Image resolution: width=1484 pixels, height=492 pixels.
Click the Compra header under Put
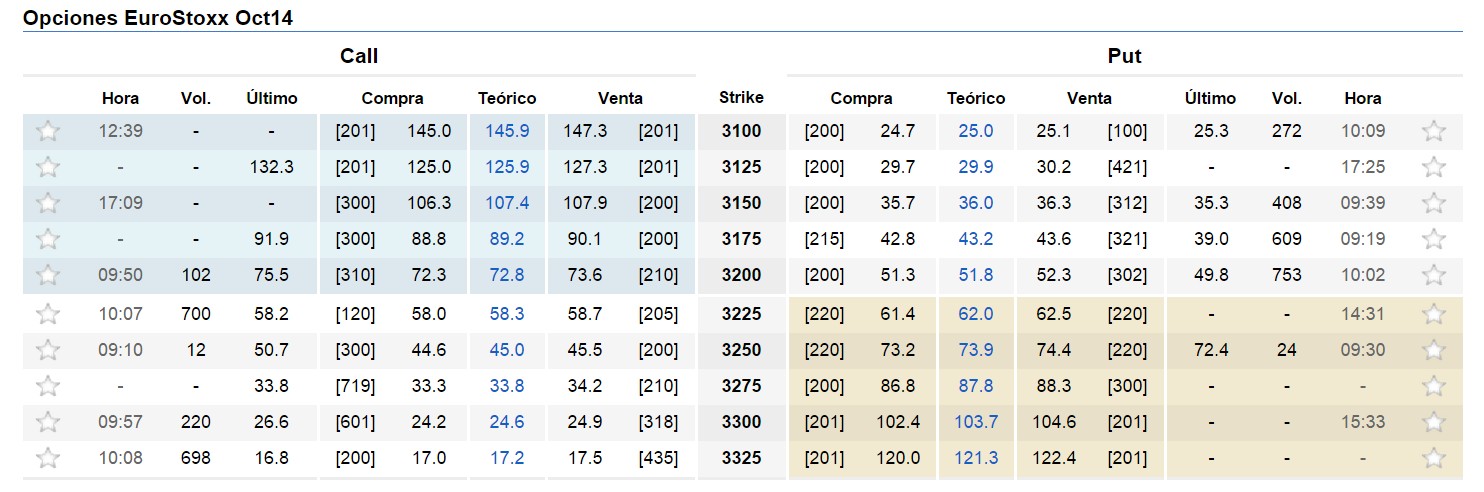tap(861, 98)
